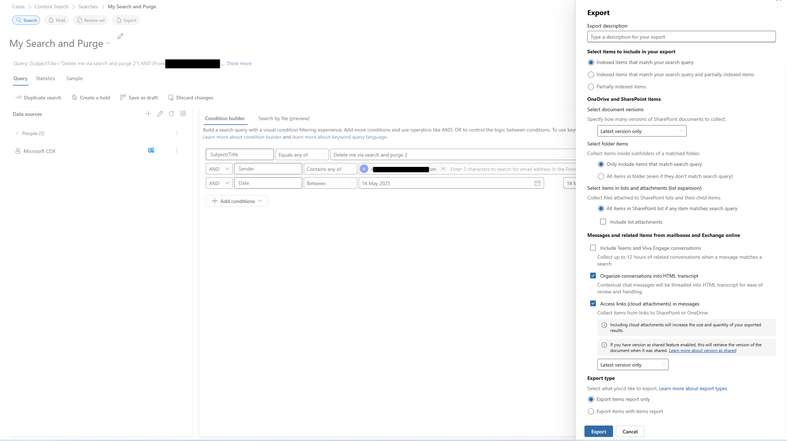
Task: Open the Equals any of operator dropdown
Action: point(302,155)
